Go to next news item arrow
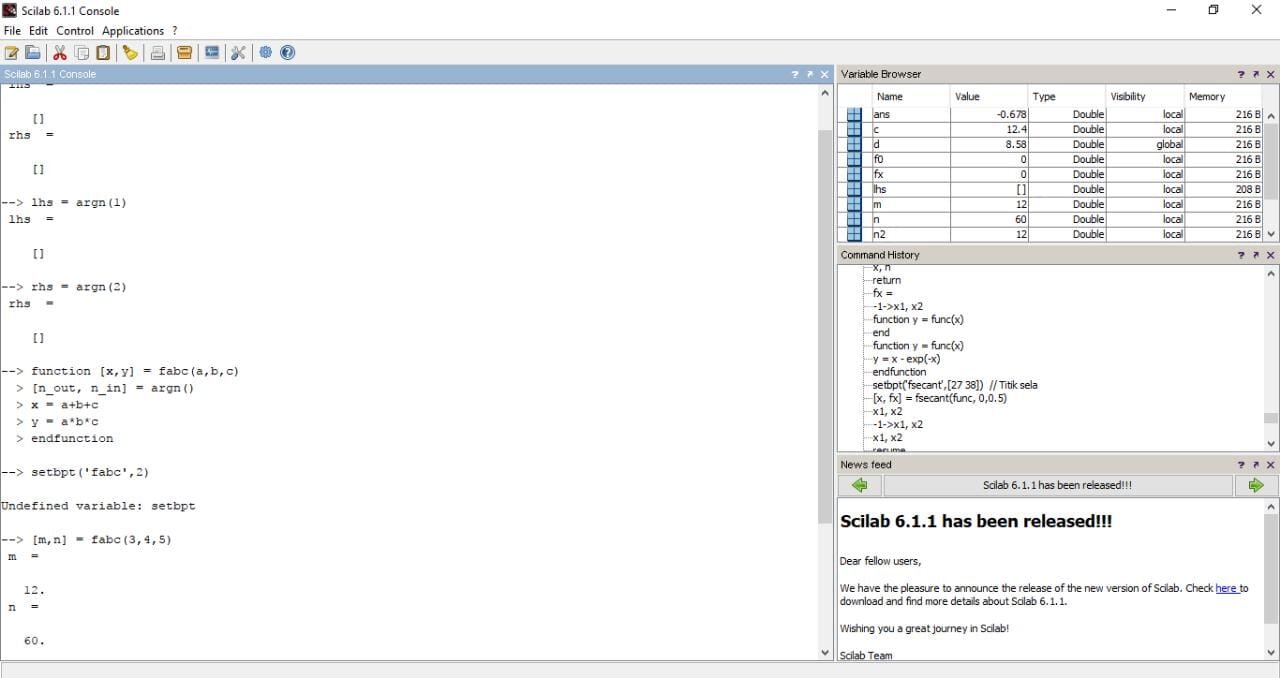 pos(1256,486)
